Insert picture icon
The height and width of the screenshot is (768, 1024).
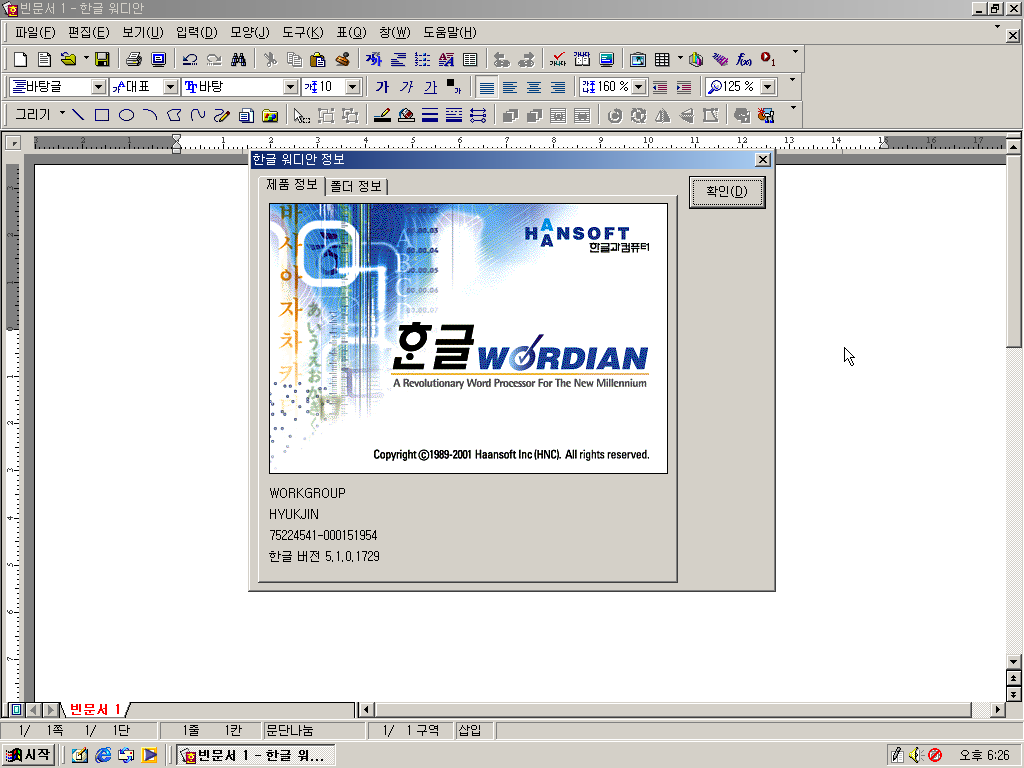pos(637,59)
